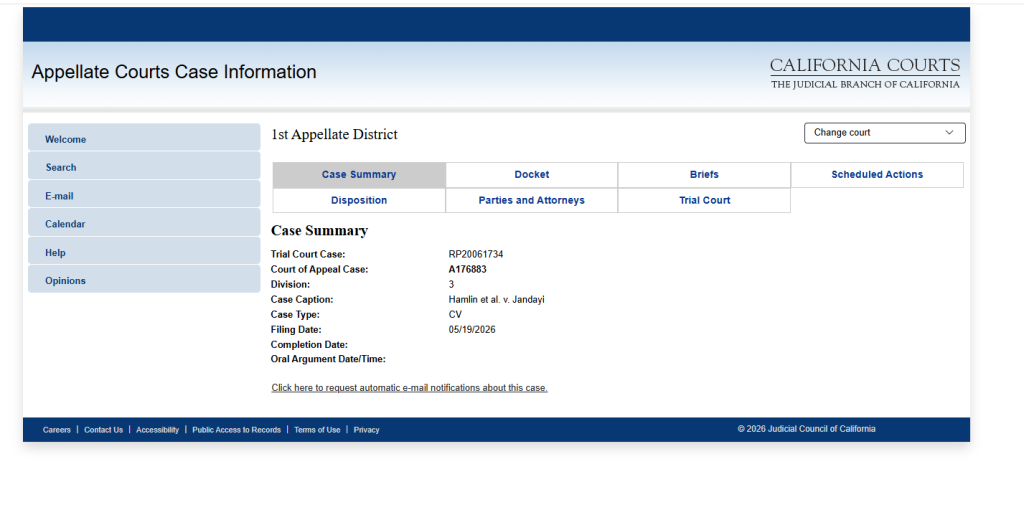
Task: Open Opinions in the sidebar
Action: pos(144,279)
